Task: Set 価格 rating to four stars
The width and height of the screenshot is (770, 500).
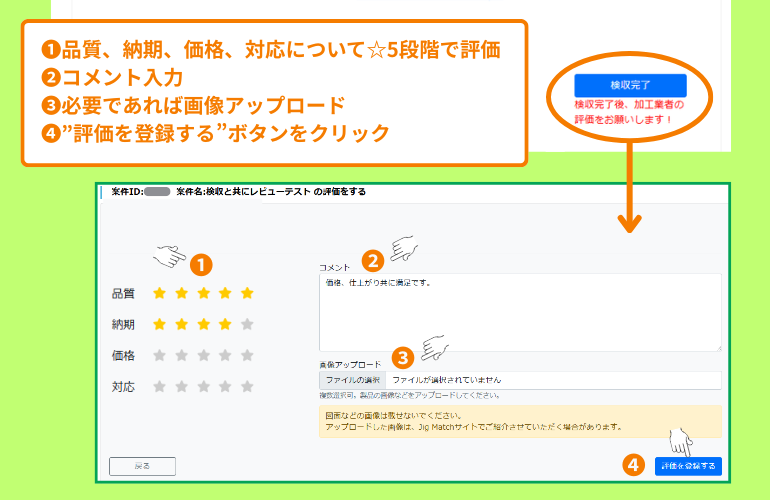Action: point(225,355)
